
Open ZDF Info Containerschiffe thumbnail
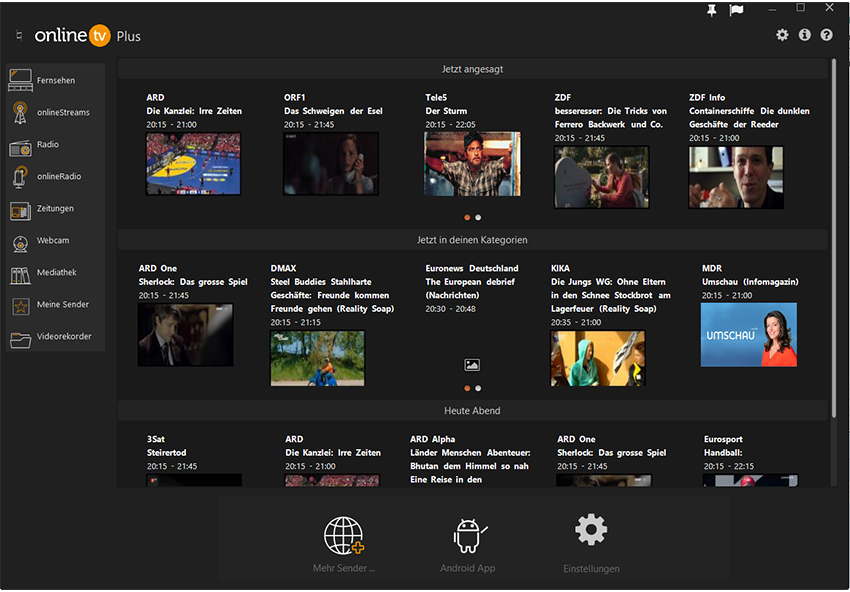click(736, 177)
